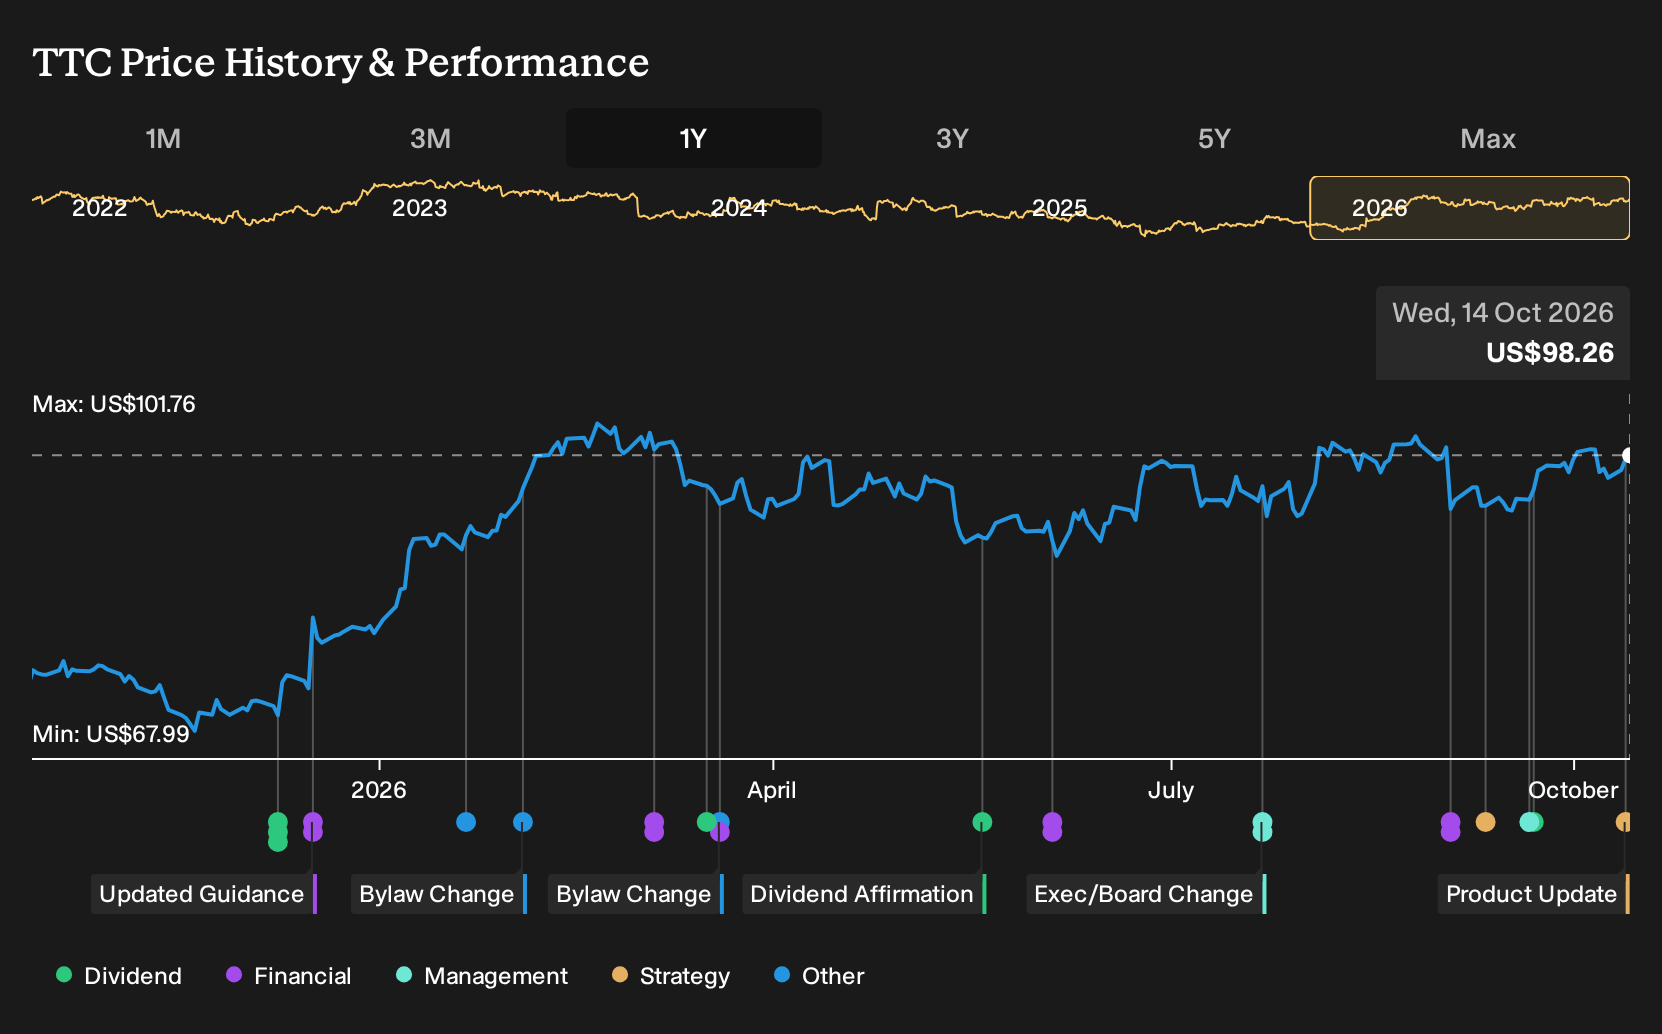Select the 1M time range tab
The height and width of the screenshot is (1034, 1662).
tap(163, 138)
